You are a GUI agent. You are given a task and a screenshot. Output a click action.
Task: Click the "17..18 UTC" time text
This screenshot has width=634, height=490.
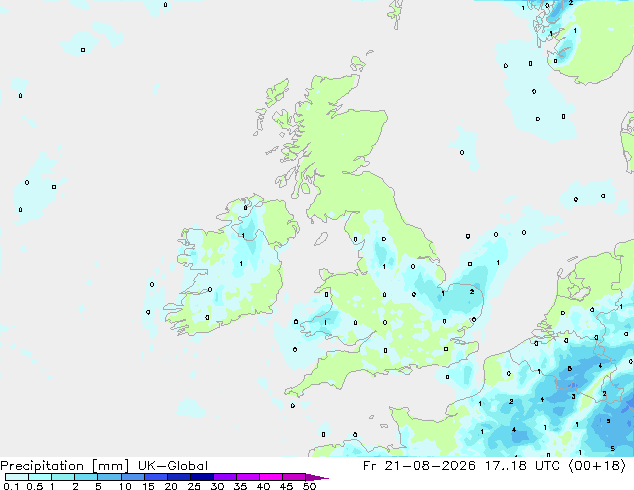[x=522, y=466]
